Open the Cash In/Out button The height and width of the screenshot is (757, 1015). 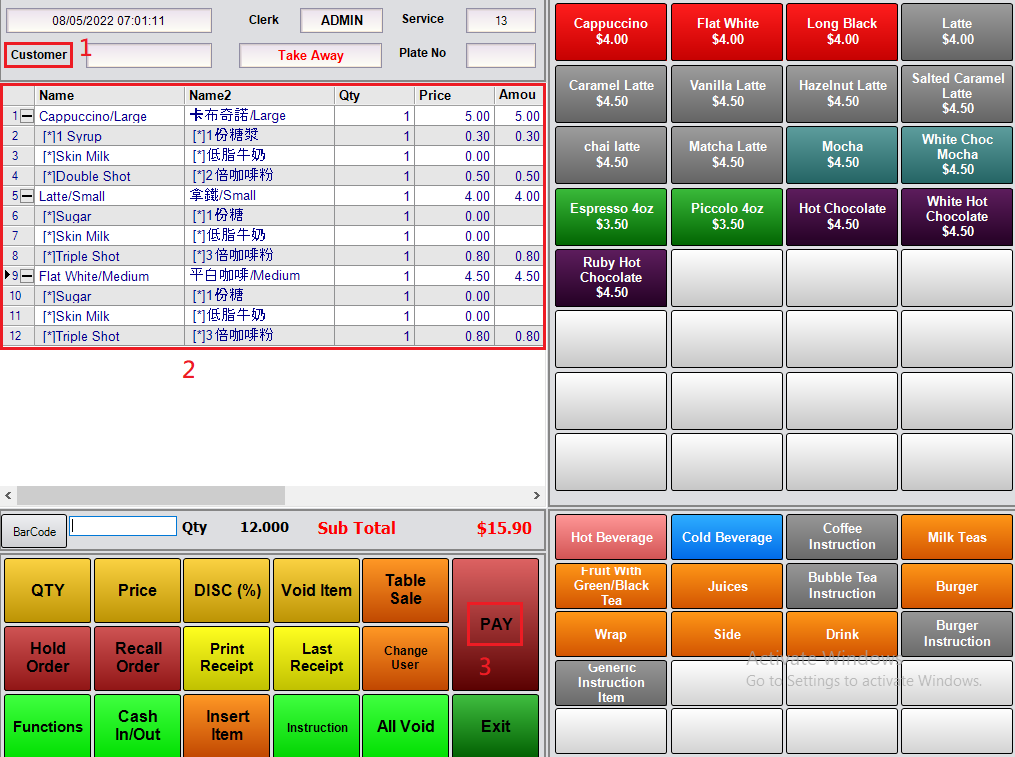(137, 726)
